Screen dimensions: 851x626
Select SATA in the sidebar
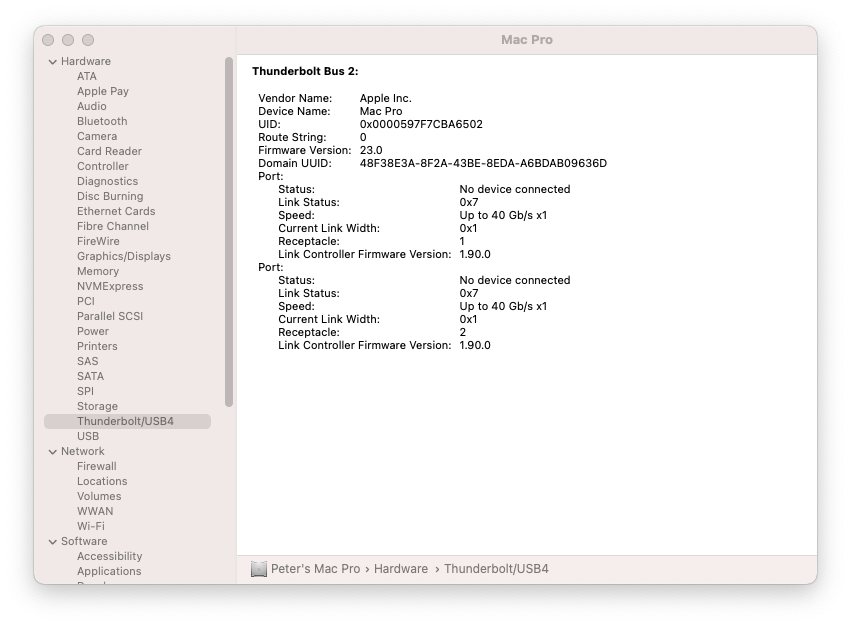(x=90, y=376)
